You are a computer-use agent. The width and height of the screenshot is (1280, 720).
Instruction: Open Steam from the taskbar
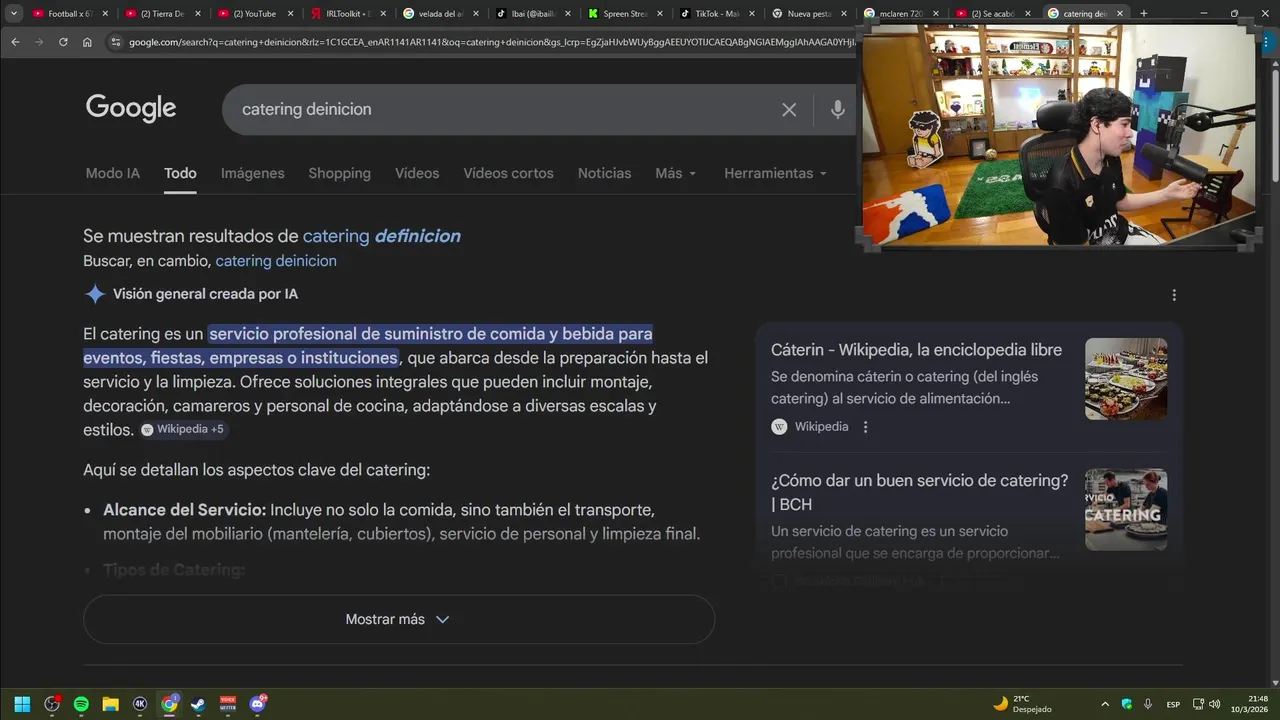[199, 704]
